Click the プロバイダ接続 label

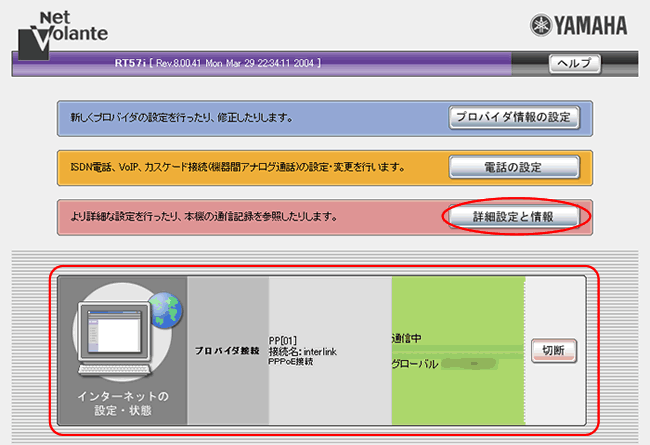[228, 351]
